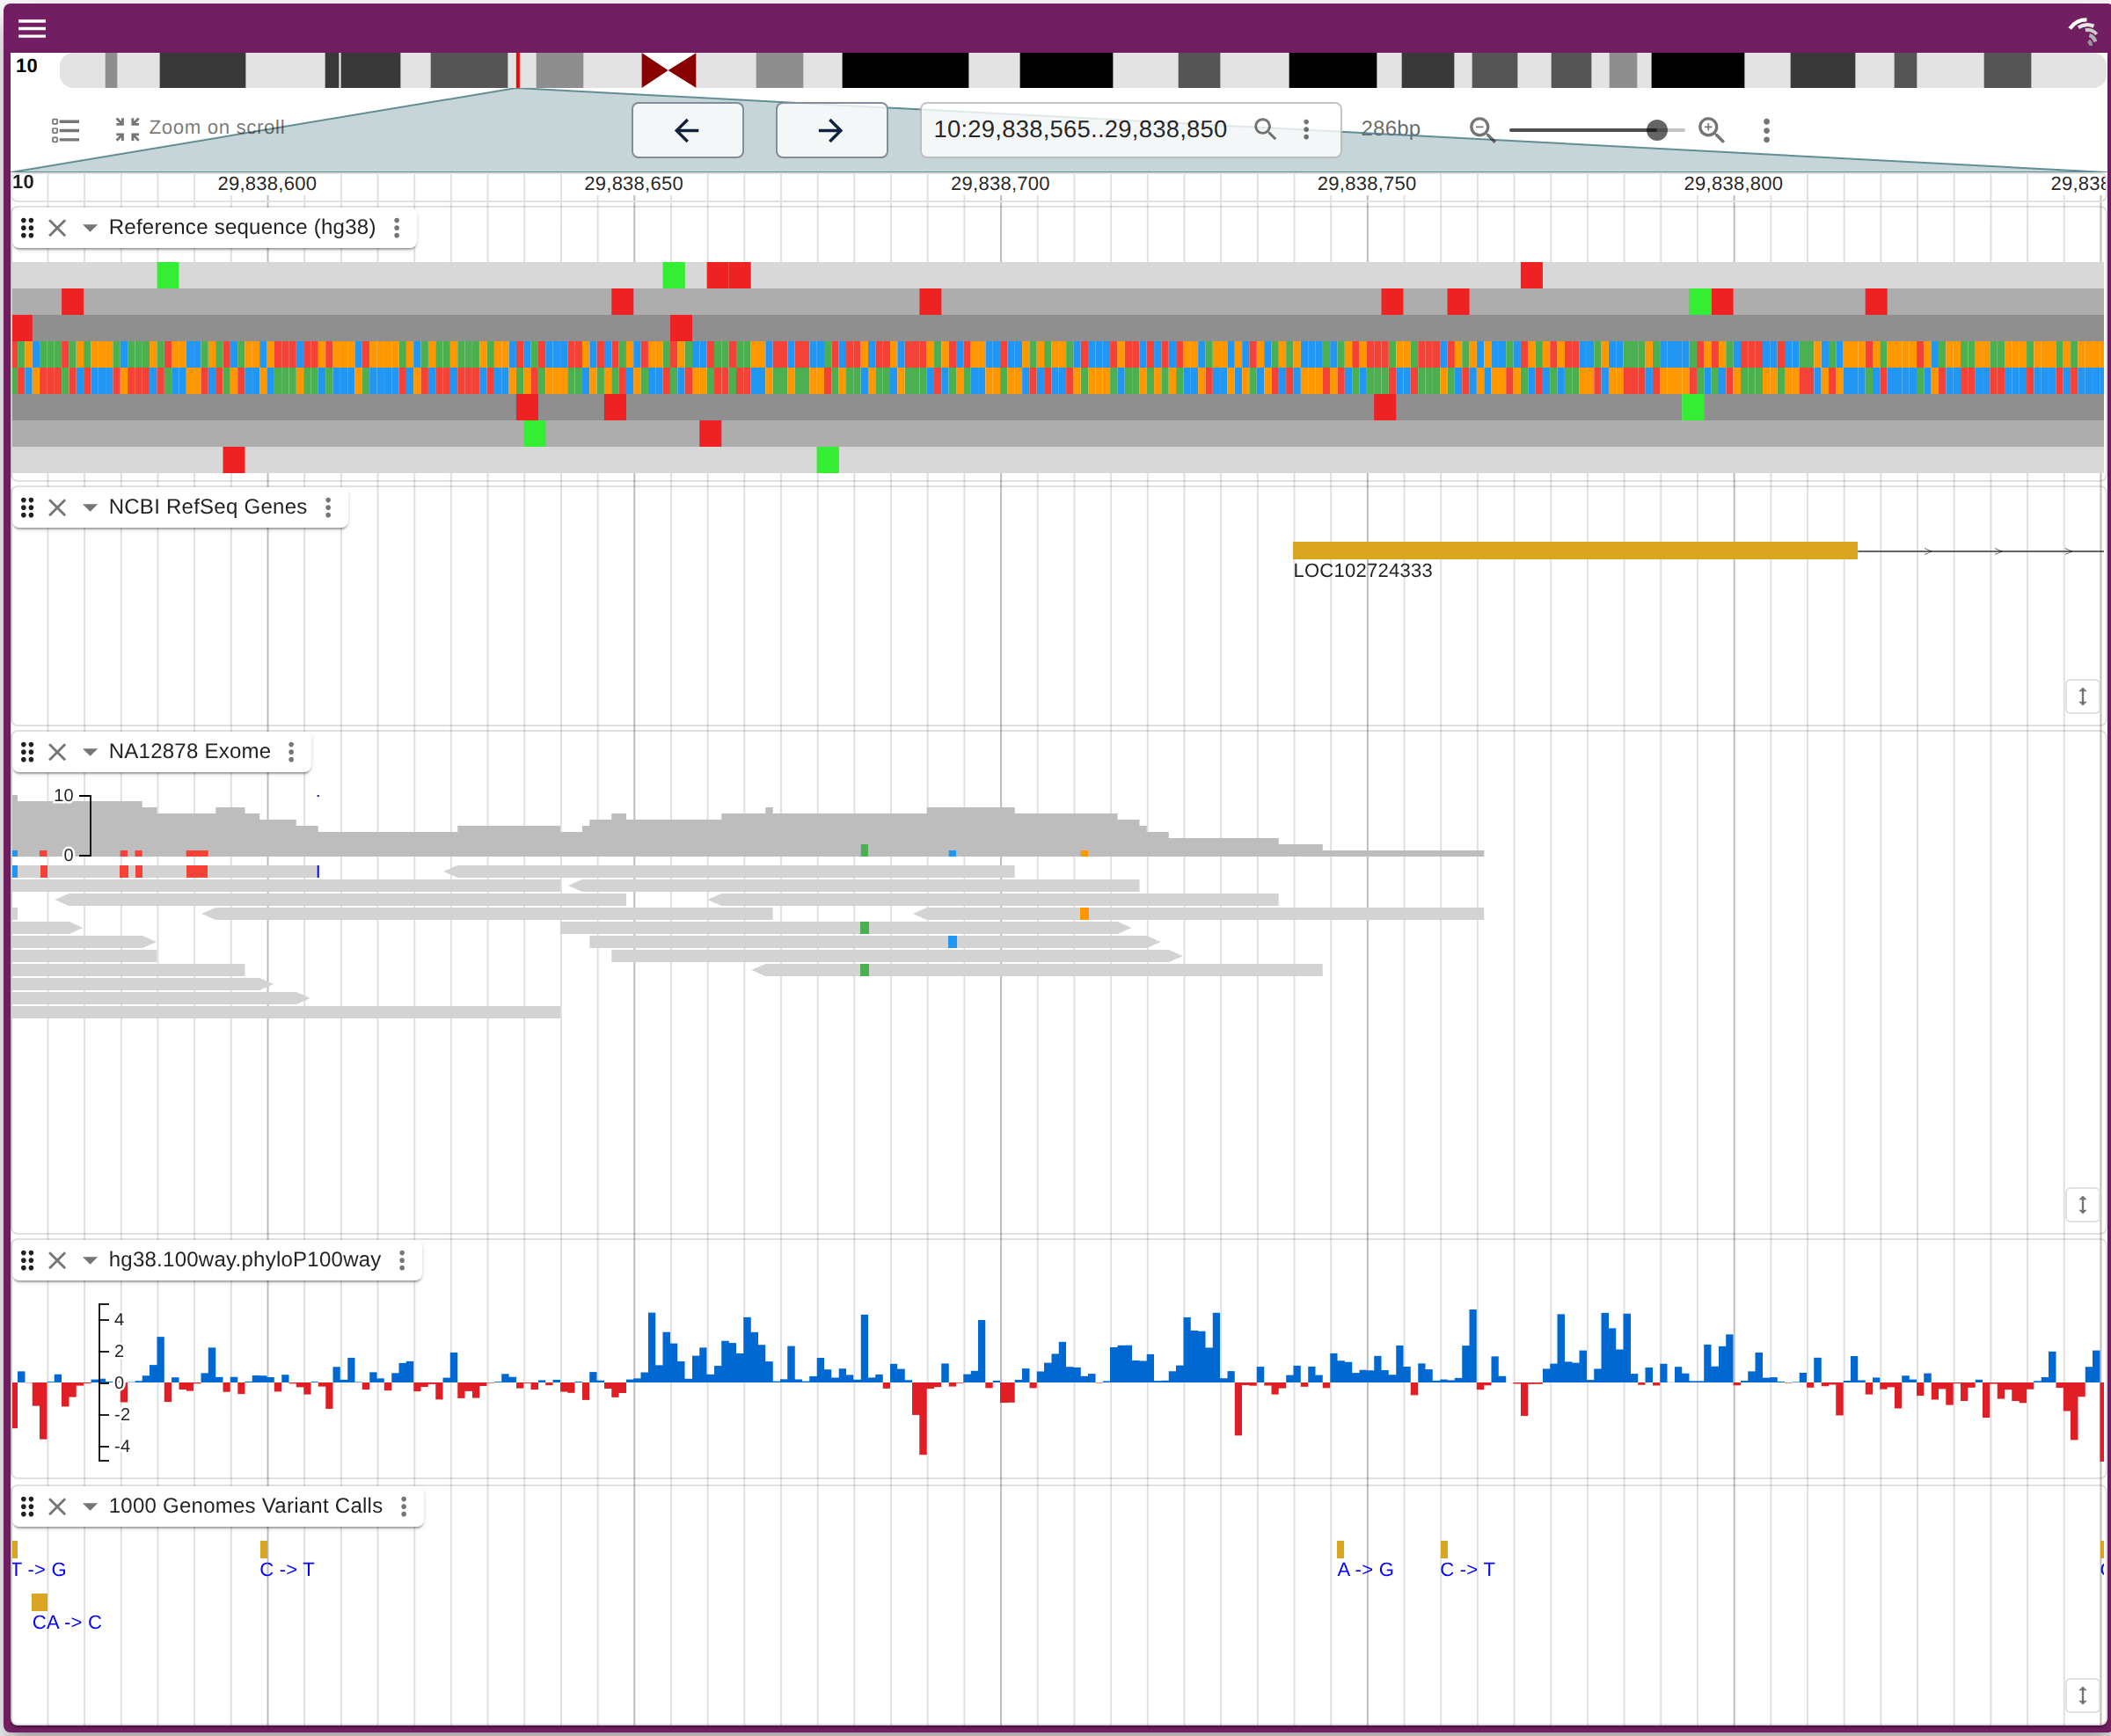This screenshot has height=1736, width=2111.
Task: Close the NA12878 Exome track
Action: pyautogui.click(x=58, y=752)
